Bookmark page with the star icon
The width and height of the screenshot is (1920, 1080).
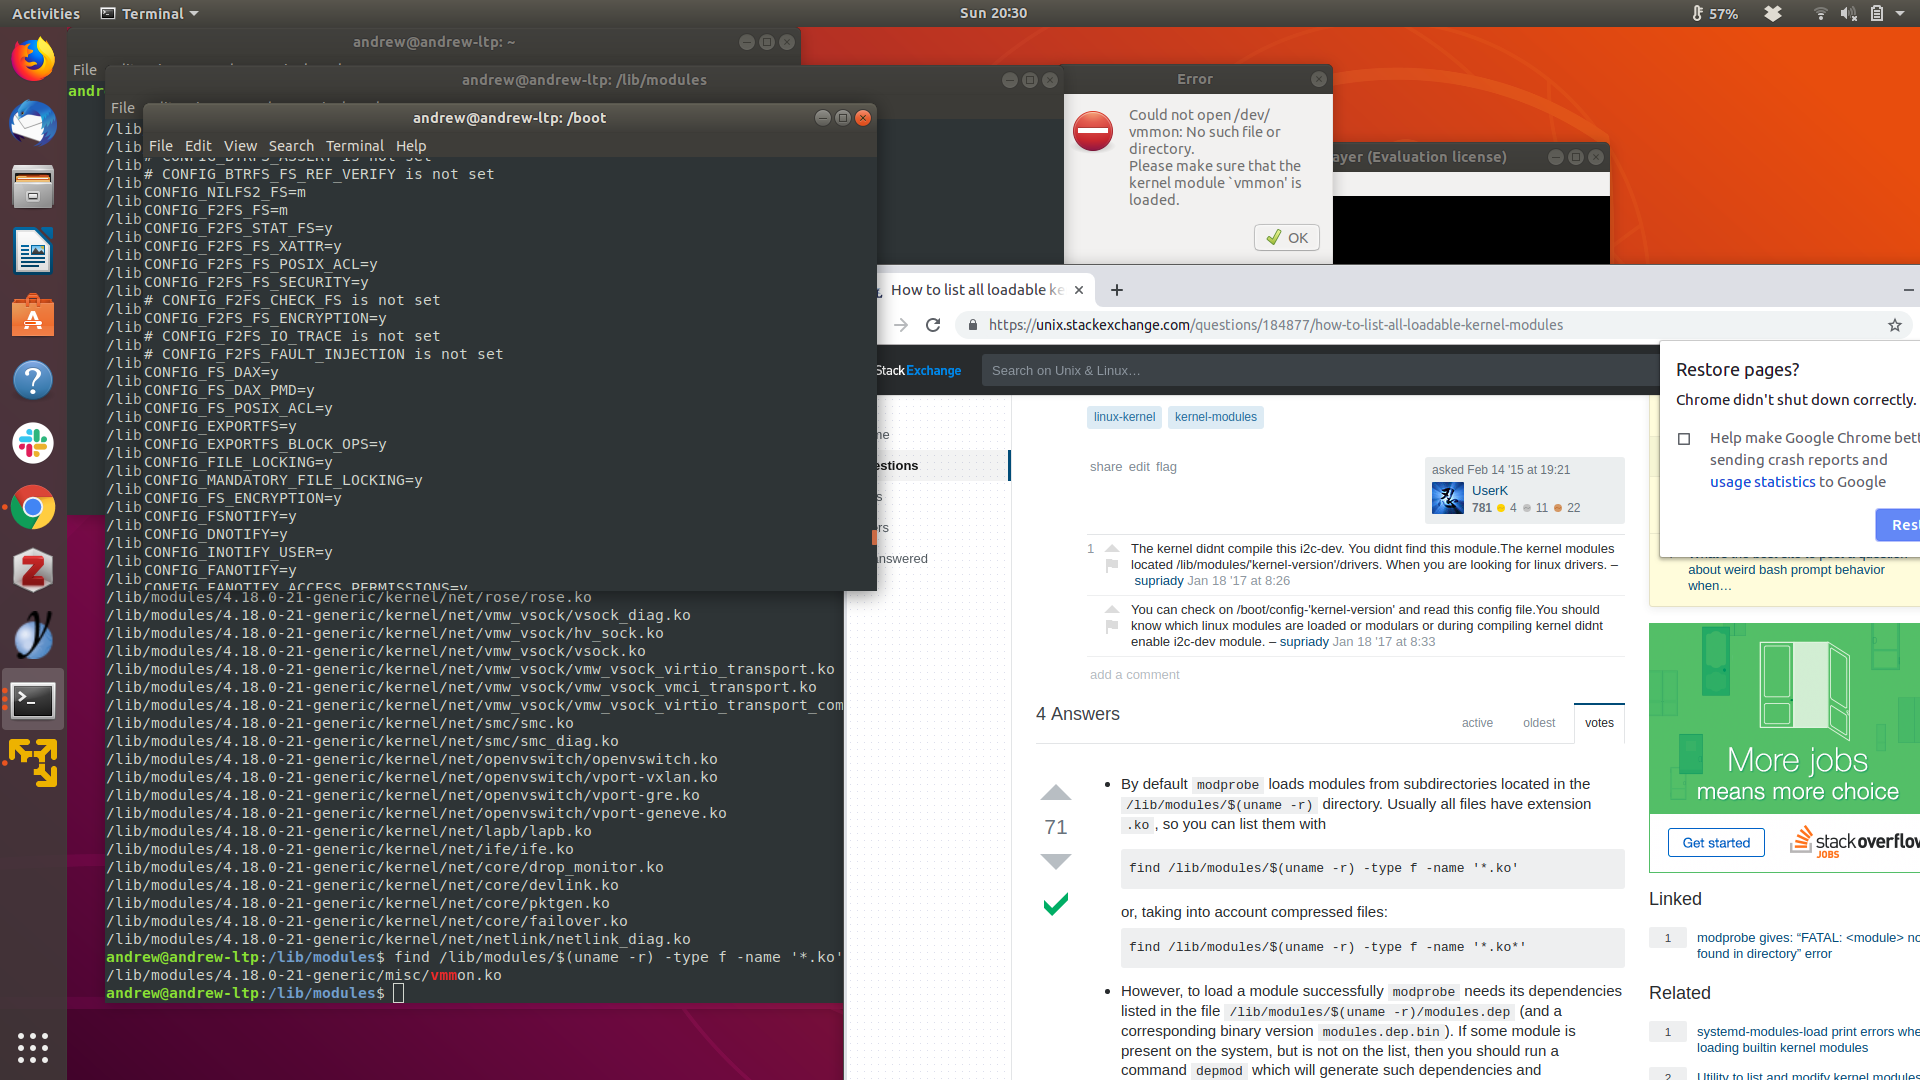point(1894,325)
